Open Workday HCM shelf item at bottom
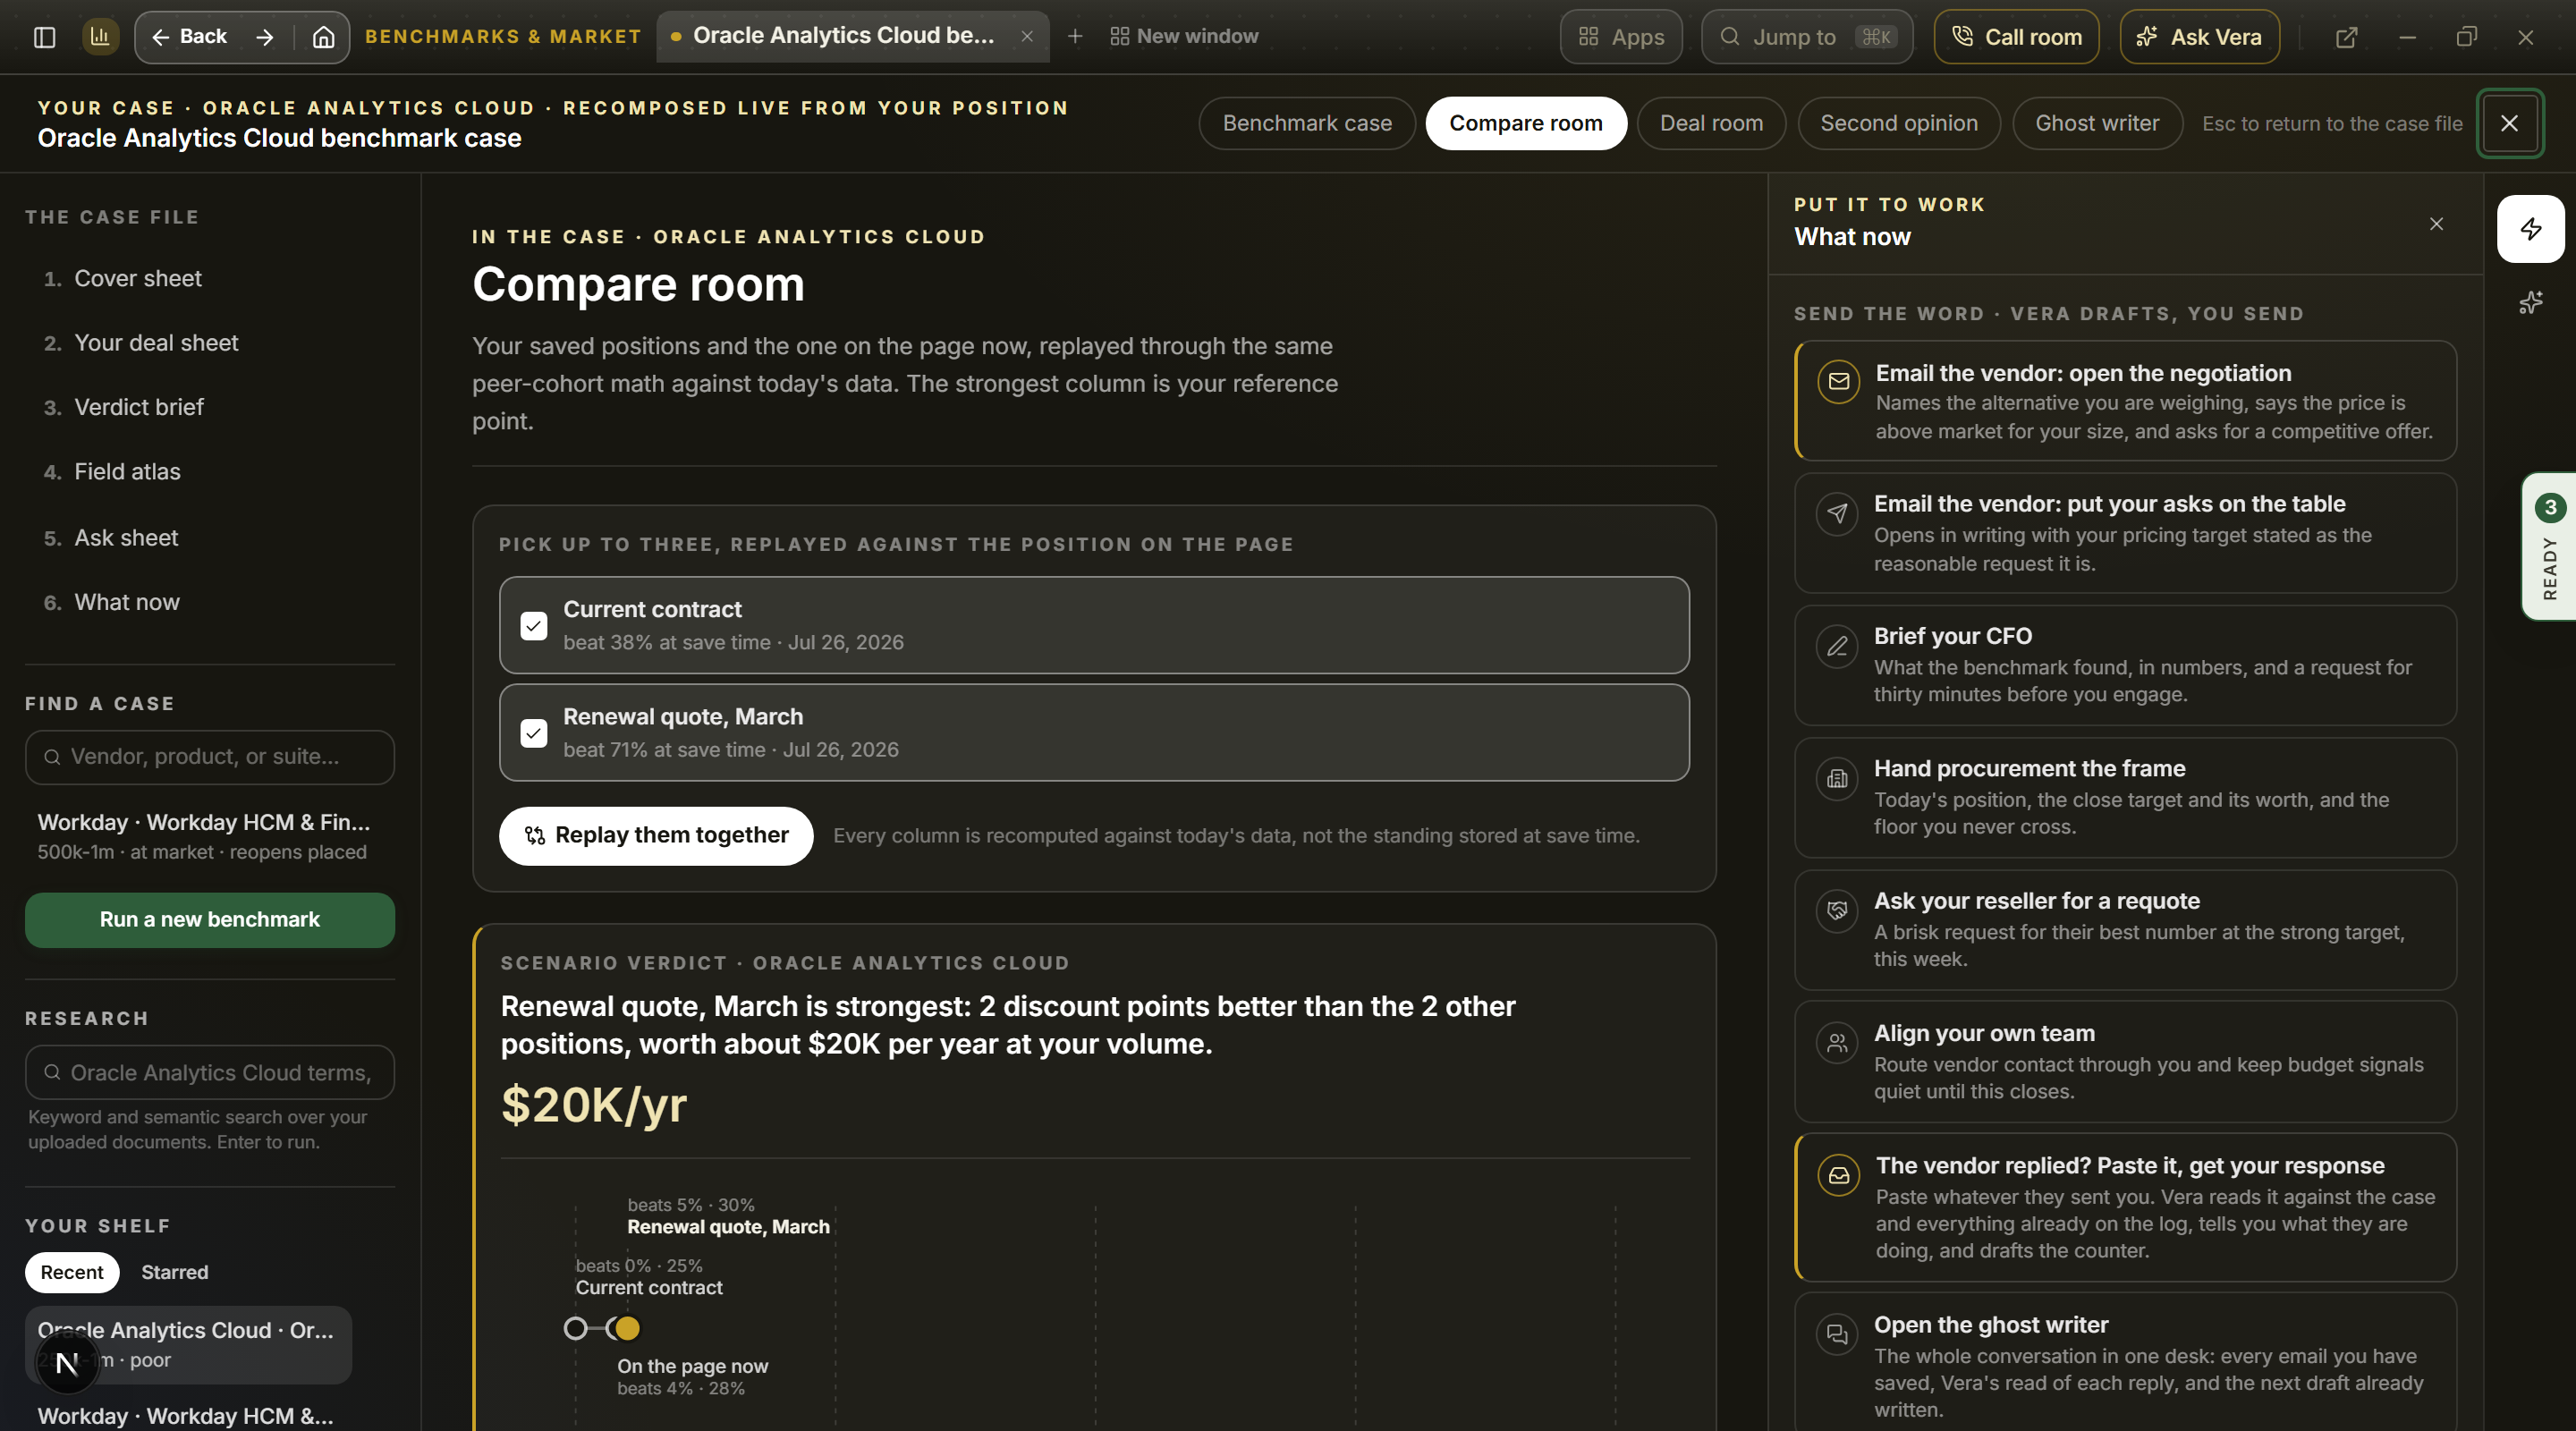2576x1431 pixels. 186,1416
